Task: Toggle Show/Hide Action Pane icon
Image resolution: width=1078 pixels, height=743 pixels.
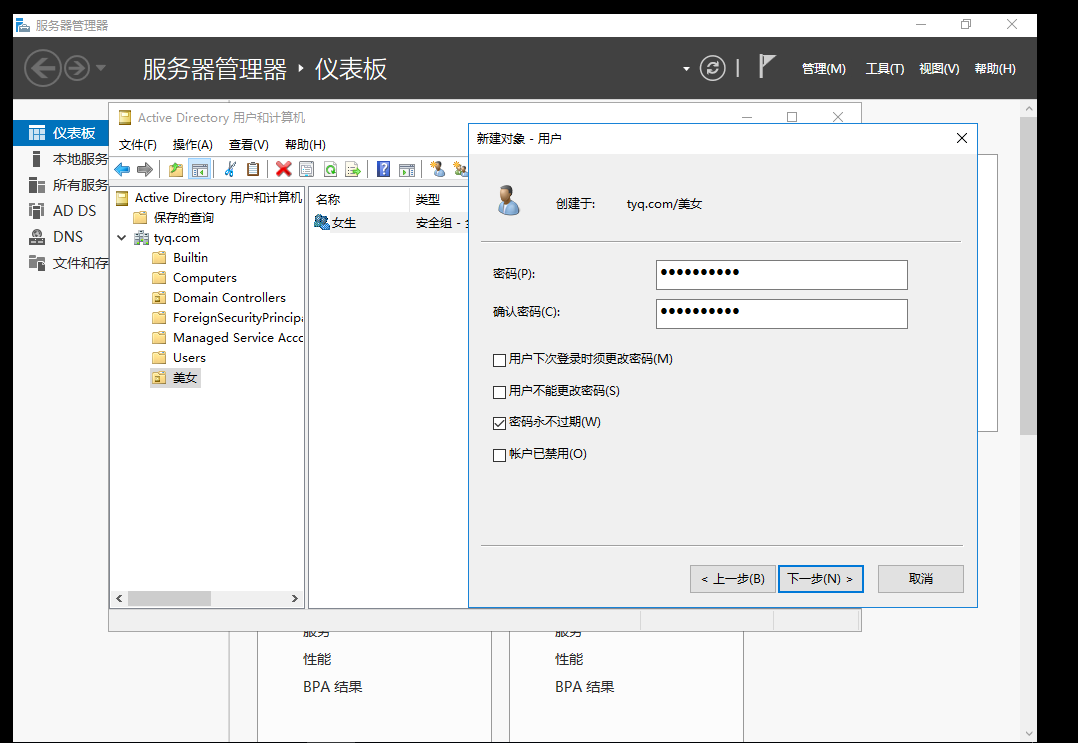Action: pos(407,169)
